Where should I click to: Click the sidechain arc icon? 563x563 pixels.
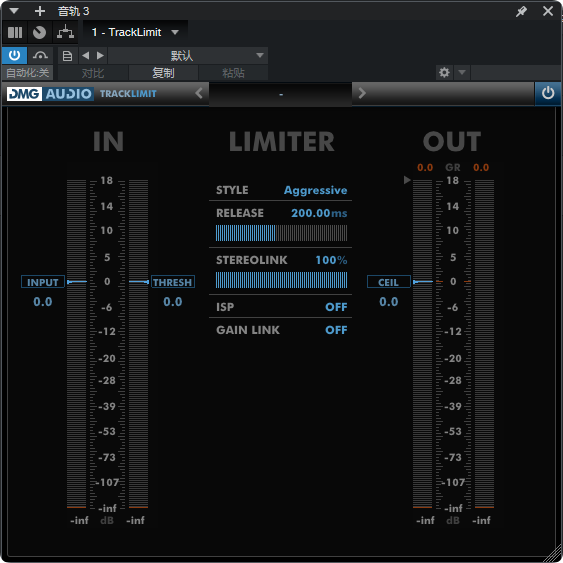[x=40, y=56]
